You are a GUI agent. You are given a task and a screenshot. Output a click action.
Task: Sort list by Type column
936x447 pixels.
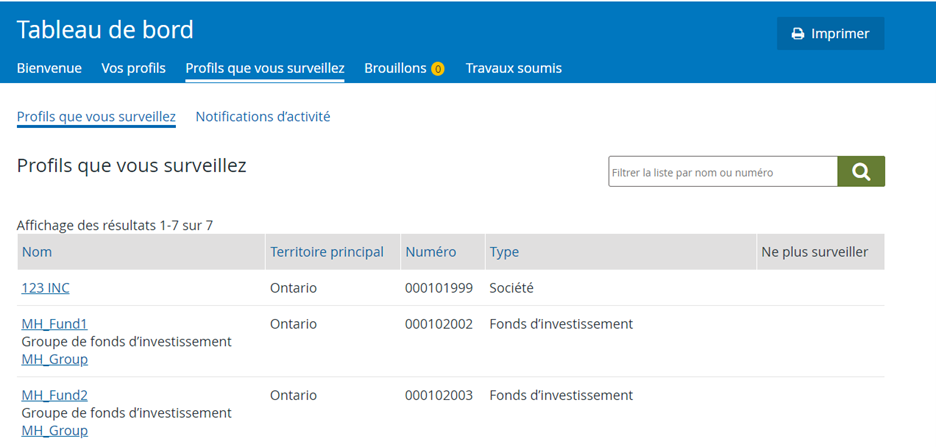pyautogui.click(x=504, y=252)
